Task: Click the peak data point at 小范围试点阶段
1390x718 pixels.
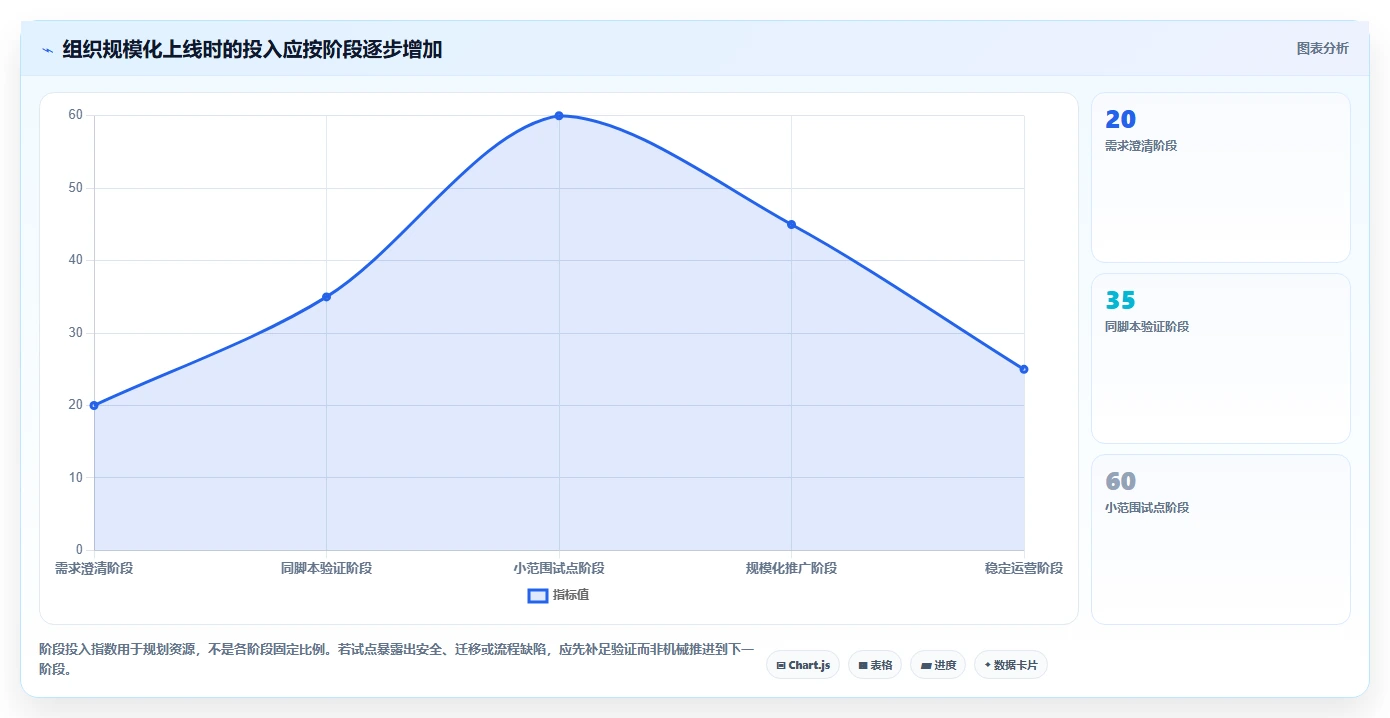Action: 559,116
